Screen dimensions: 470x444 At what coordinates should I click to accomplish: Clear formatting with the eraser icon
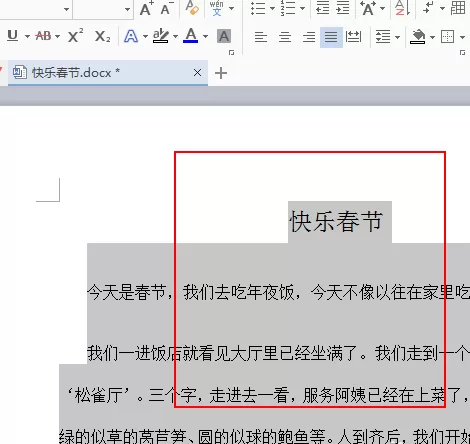pyautogui.click(x=192, y=8)
